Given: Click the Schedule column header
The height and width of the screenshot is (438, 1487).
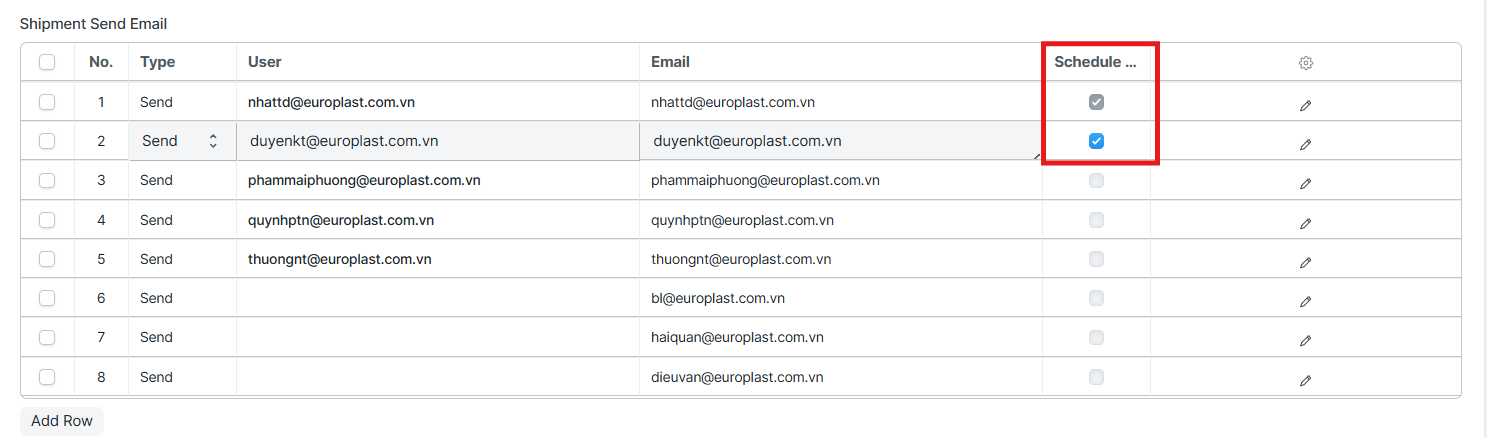Looking at the screenshot, I should 1095,62.
